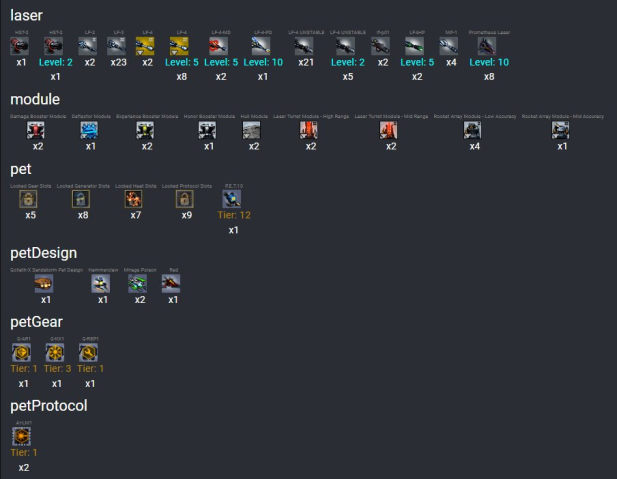The height and width of the screenshot is (479, 617).
Task: Click the Experience Booster Module icon
Action: (x=145, y=130)
